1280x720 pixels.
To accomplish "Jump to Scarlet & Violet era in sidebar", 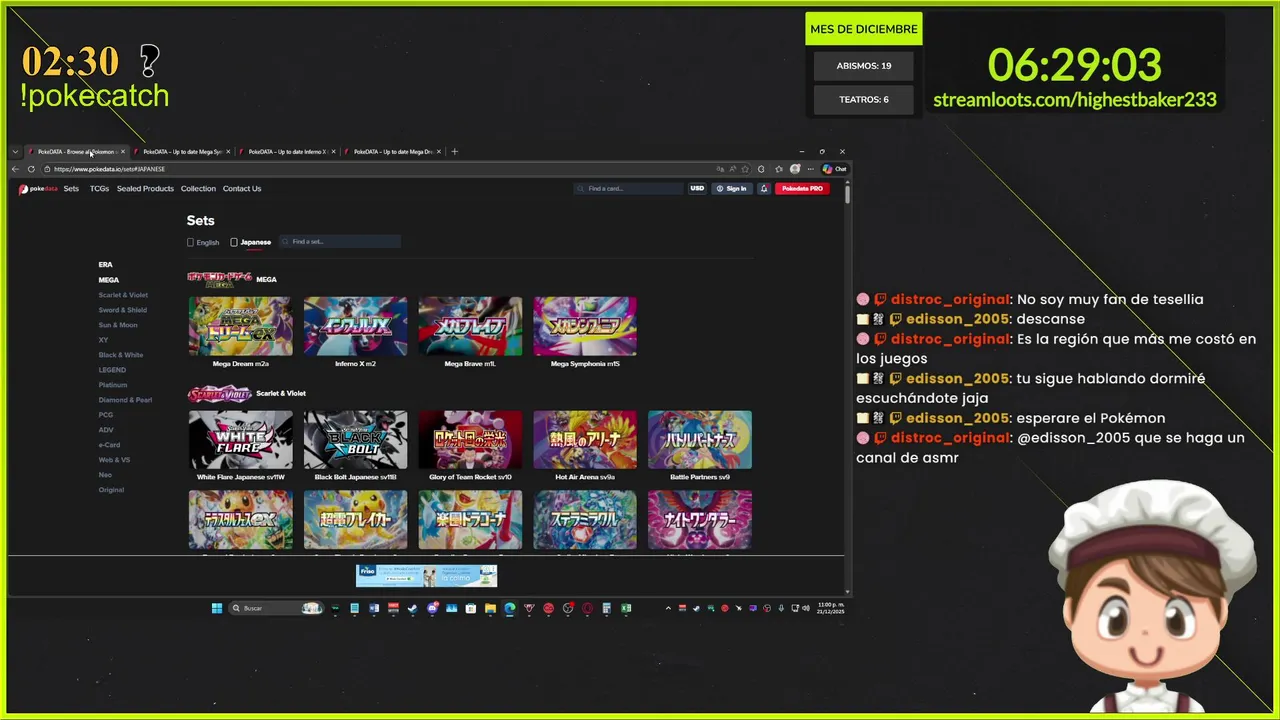I will (x=123, y=295).
